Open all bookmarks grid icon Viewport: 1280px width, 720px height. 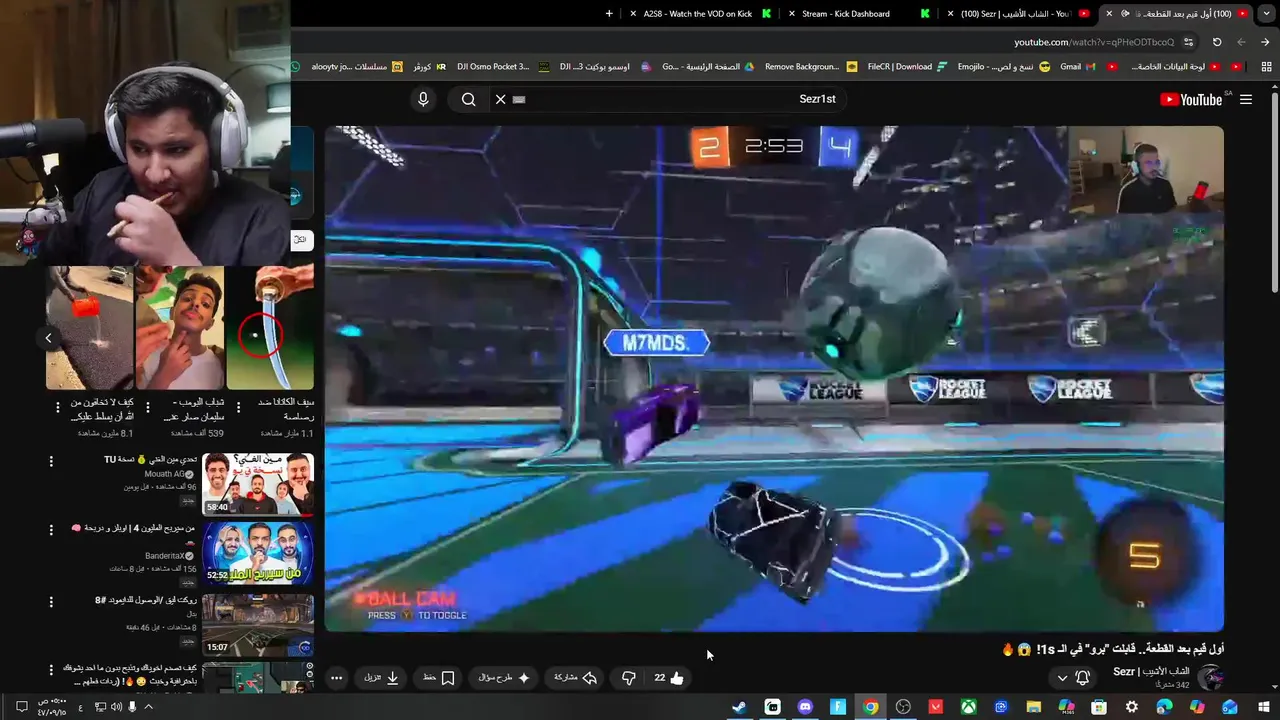[1267, 67]
